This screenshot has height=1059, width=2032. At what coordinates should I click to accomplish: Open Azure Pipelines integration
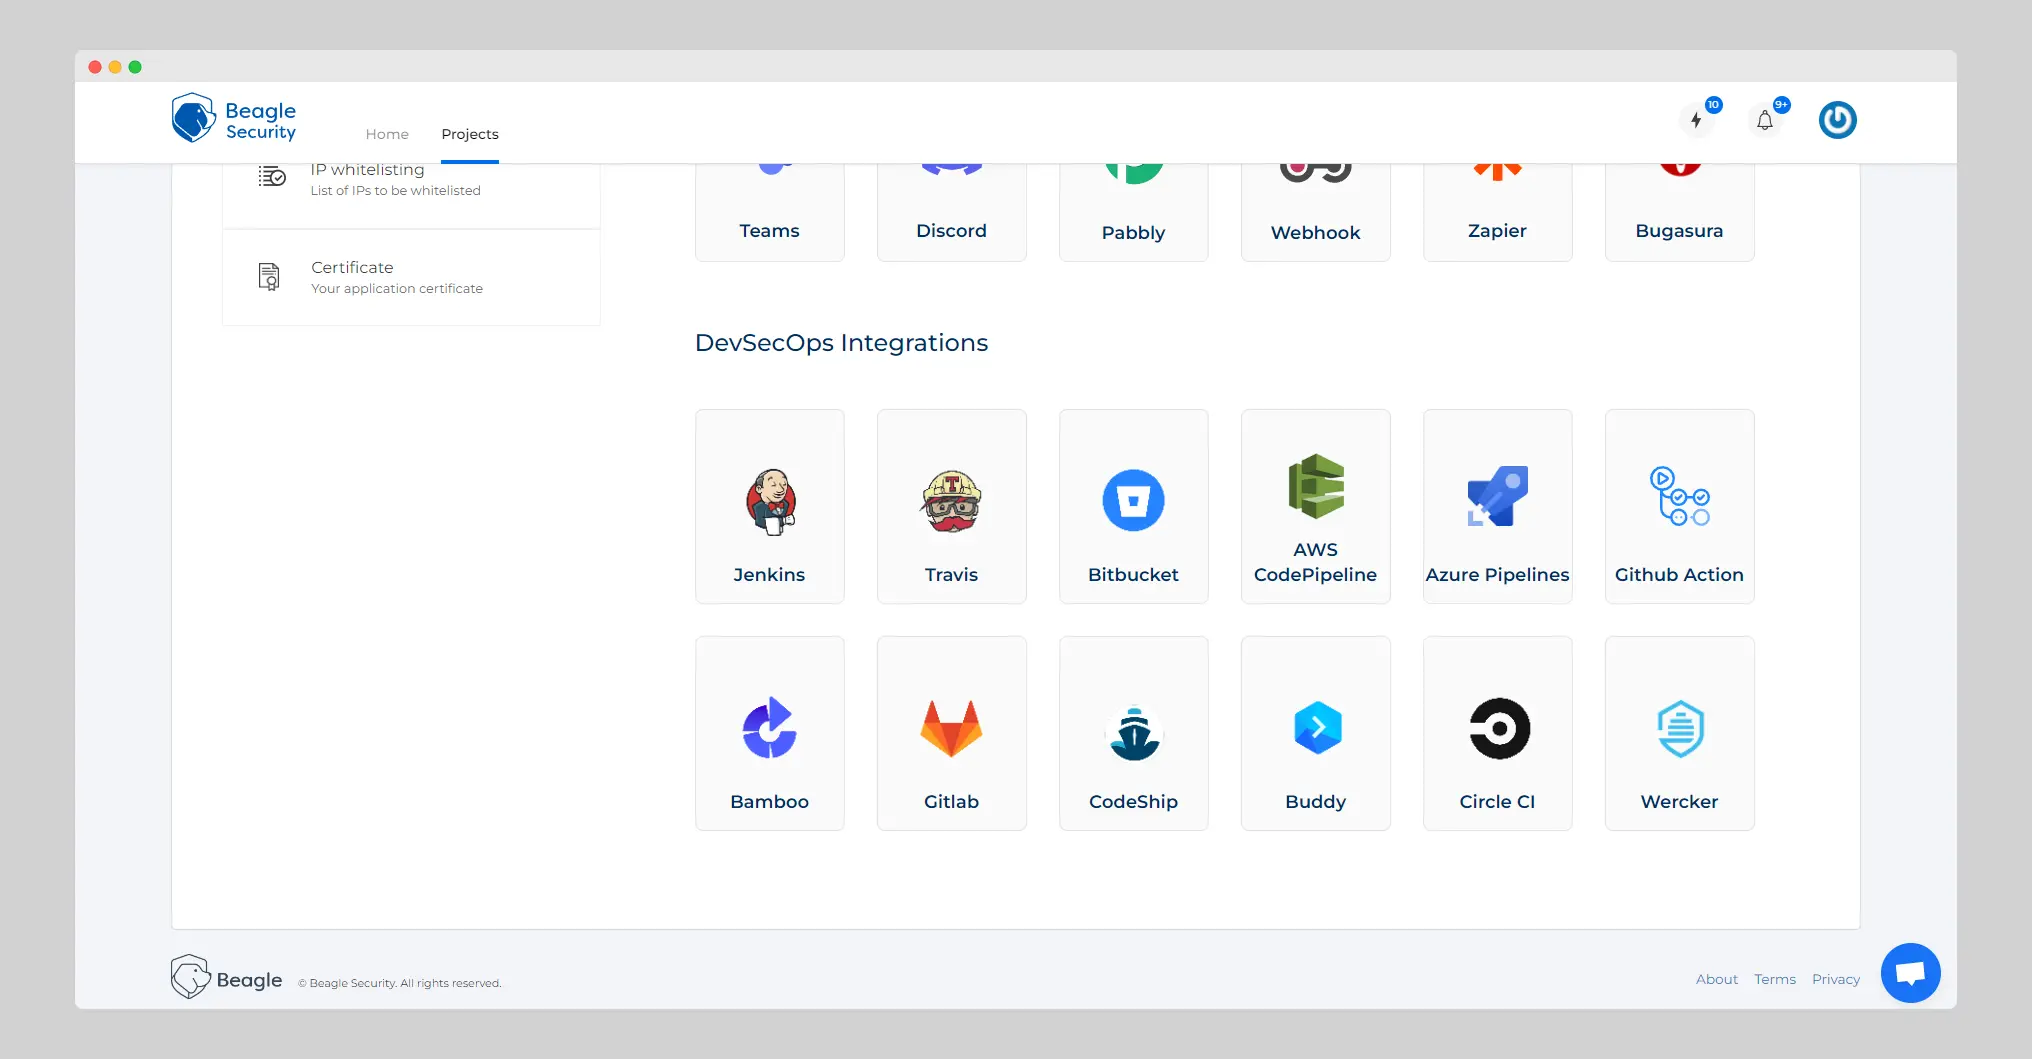click(x=1497, y=506)
